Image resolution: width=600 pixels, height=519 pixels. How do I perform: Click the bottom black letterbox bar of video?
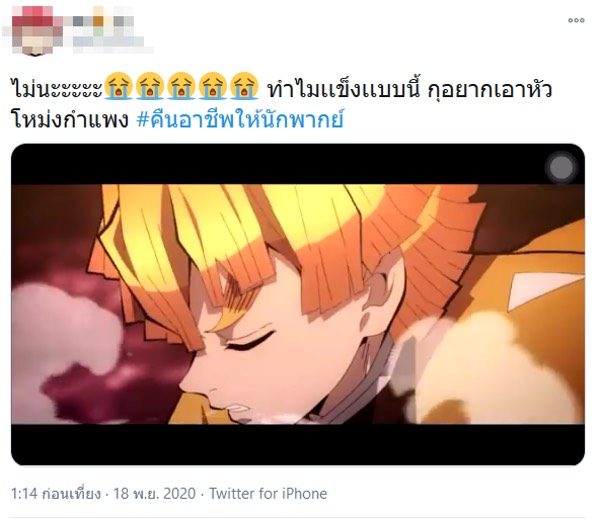click(298, 444)
